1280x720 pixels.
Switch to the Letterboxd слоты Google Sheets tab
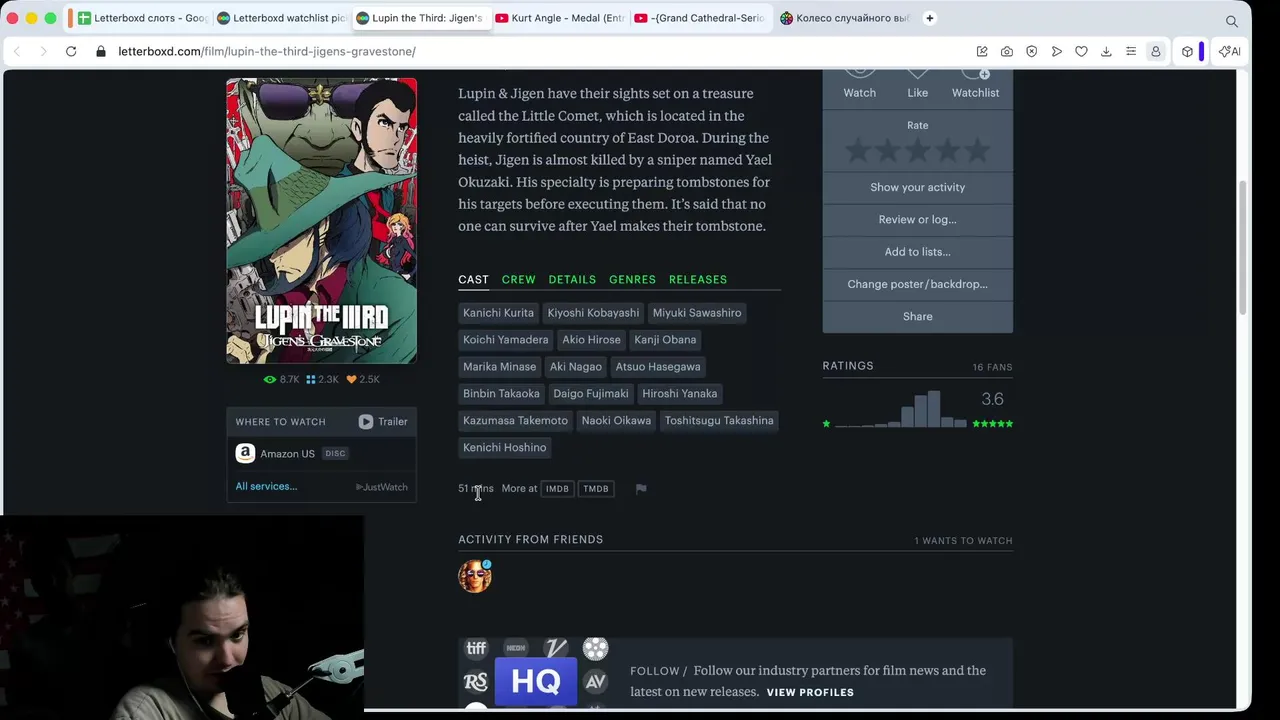point(142,18)
